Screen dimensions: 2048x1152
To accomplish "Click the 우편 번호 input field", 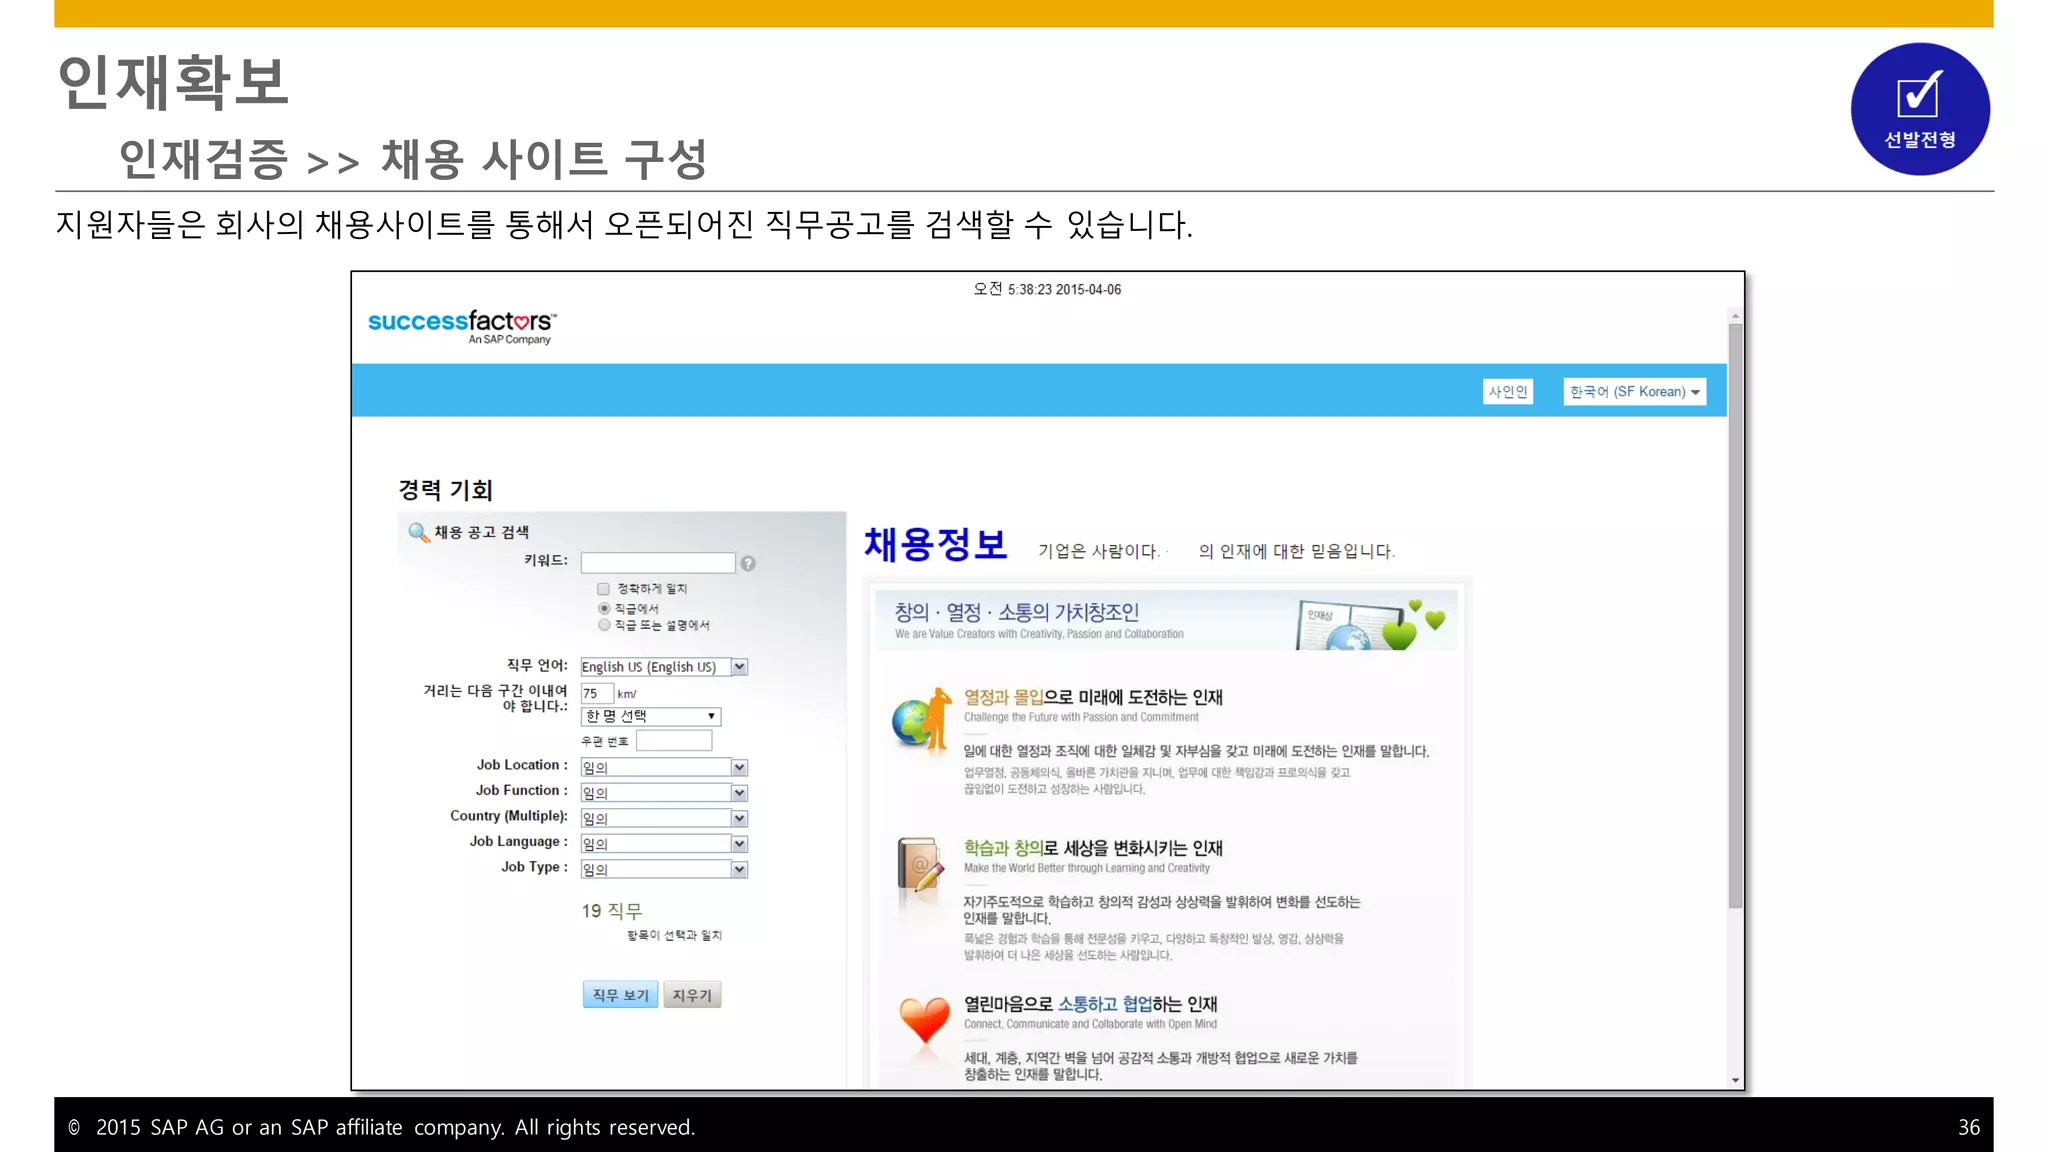I will 674,741.
